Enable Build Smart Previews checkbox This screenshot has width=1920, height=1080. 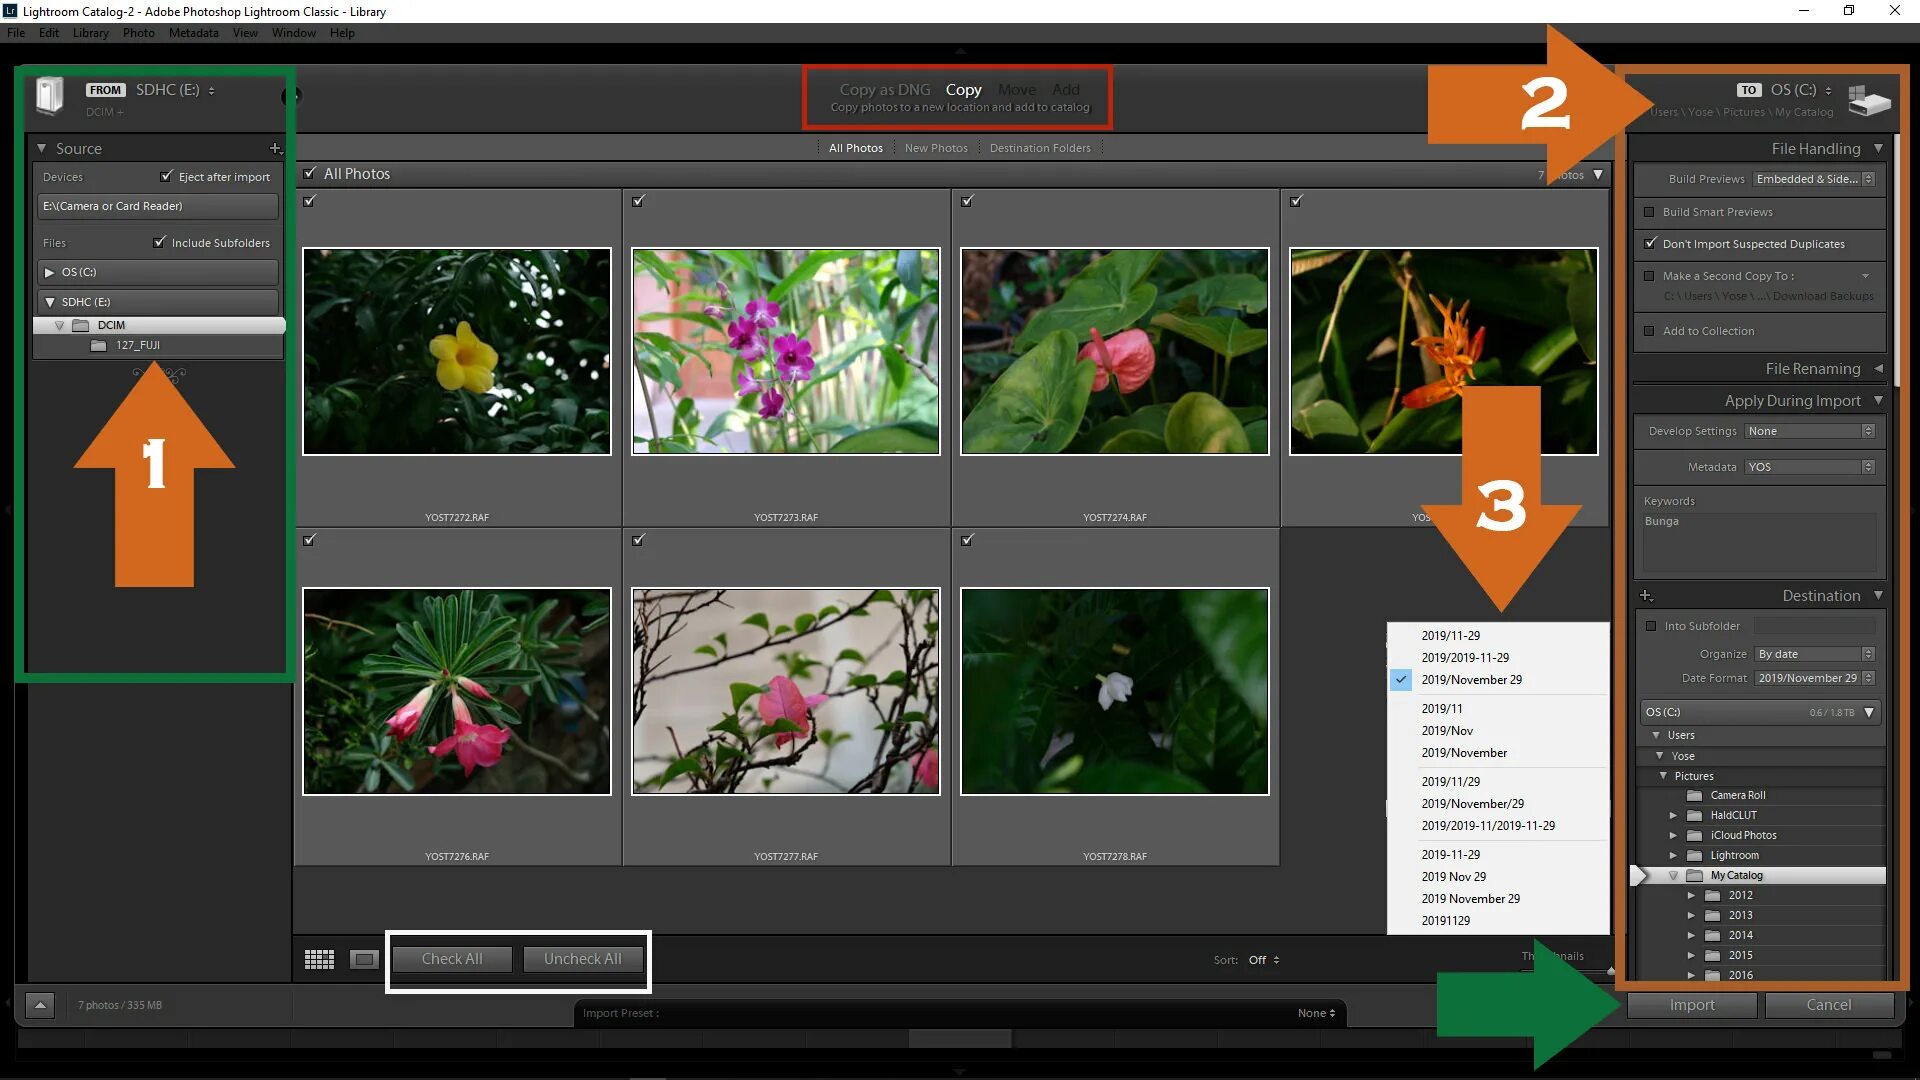[x=1649, y=212]
